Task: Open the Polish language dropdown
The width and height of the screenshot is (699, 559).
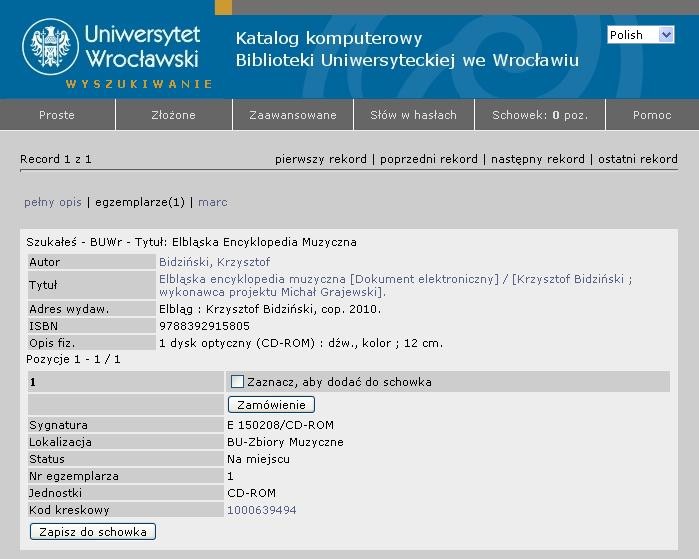Action: (641, 35)
